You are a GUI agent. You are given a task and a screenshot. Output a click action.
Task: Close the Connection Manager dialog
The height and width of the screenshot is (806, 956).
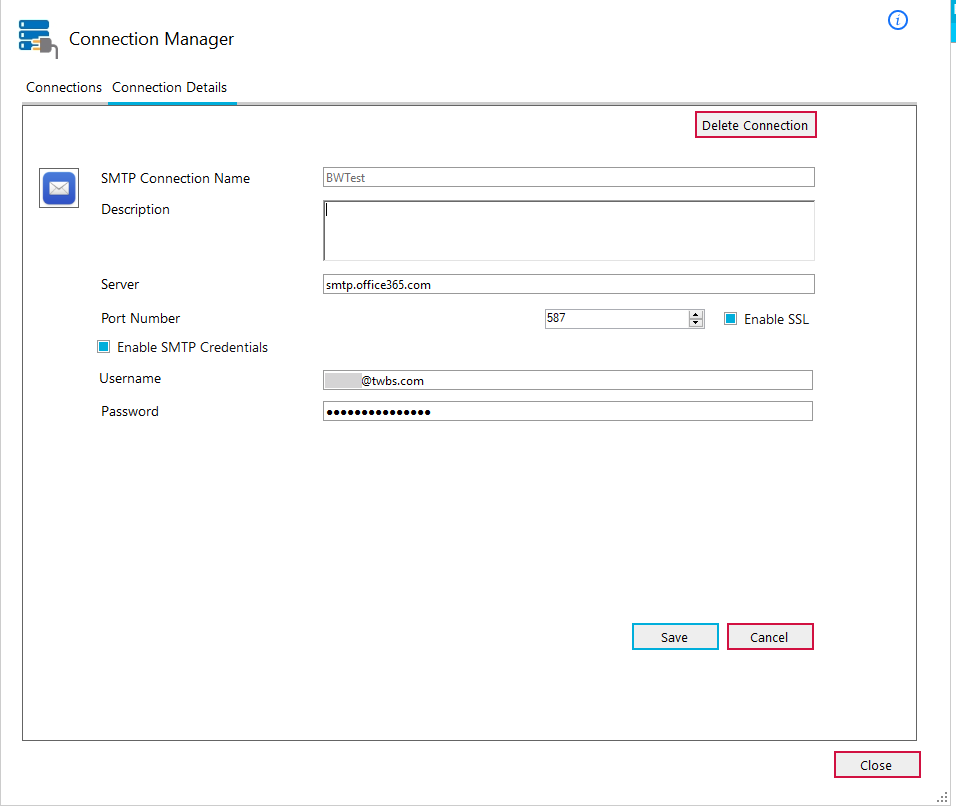pos(877,765)
